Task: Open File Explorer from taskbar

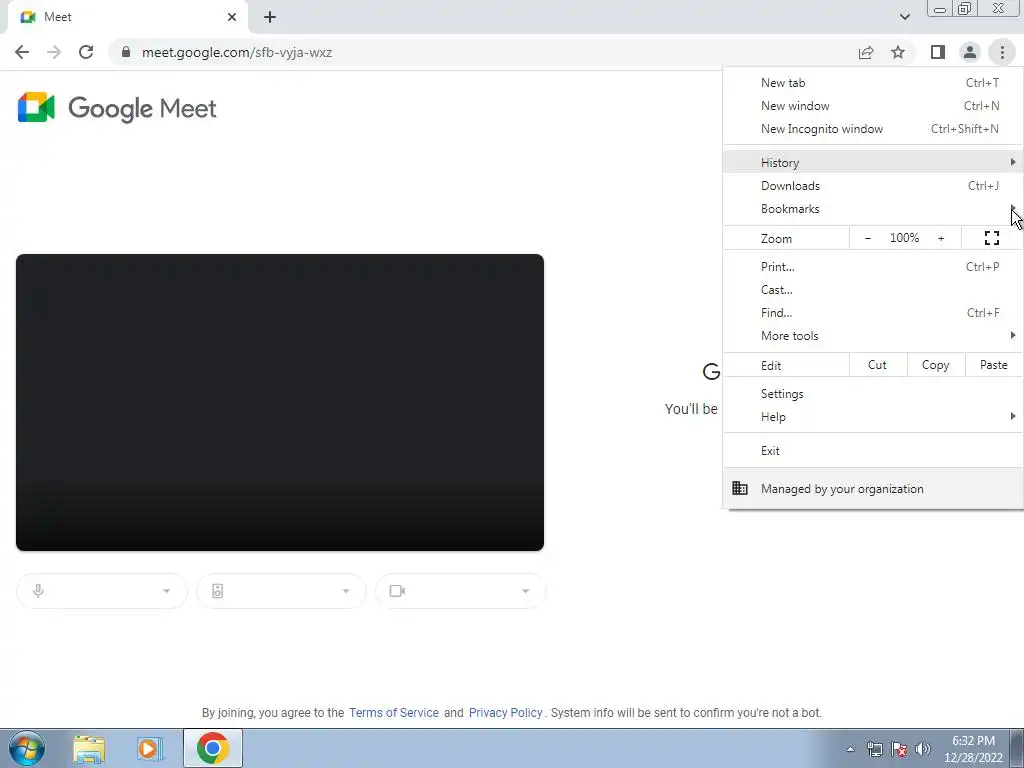Action: [89, 748]
